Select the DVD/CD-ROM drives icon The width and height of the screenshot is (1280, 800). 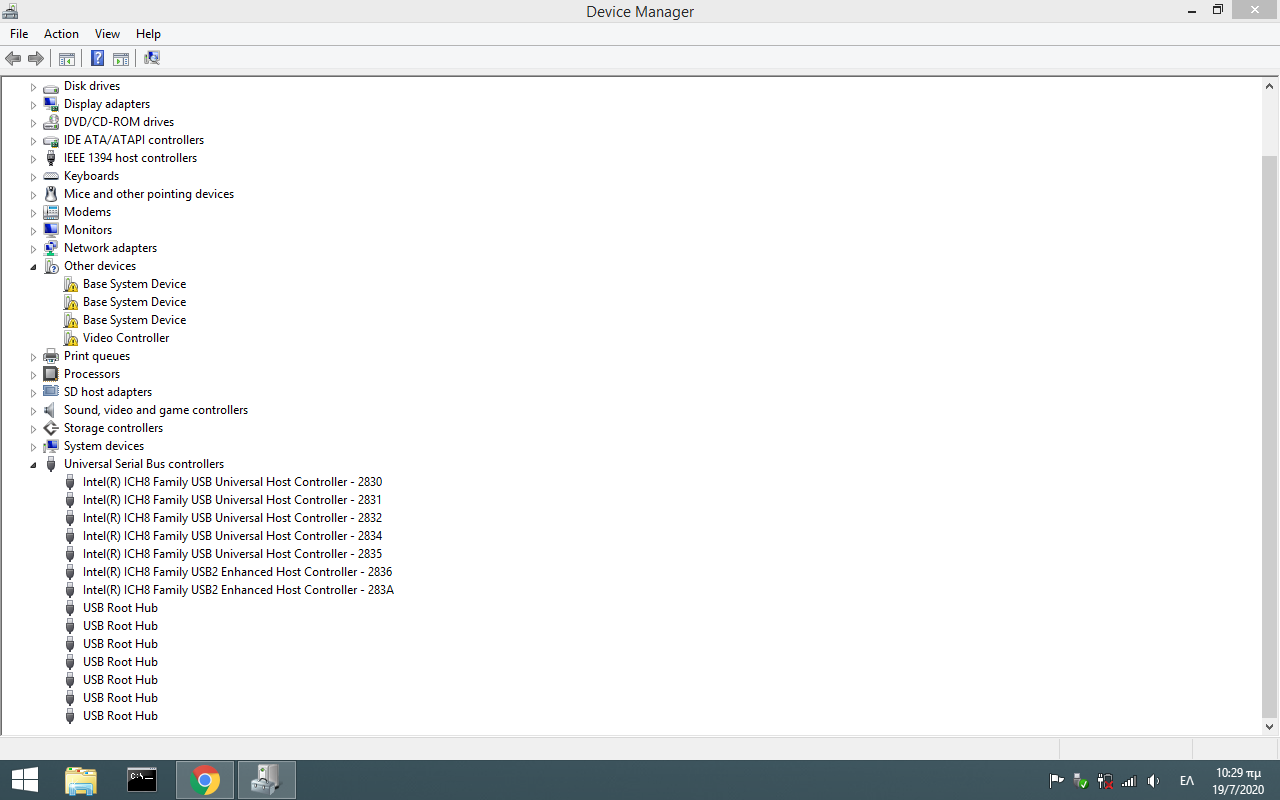(x=51, y=122)
